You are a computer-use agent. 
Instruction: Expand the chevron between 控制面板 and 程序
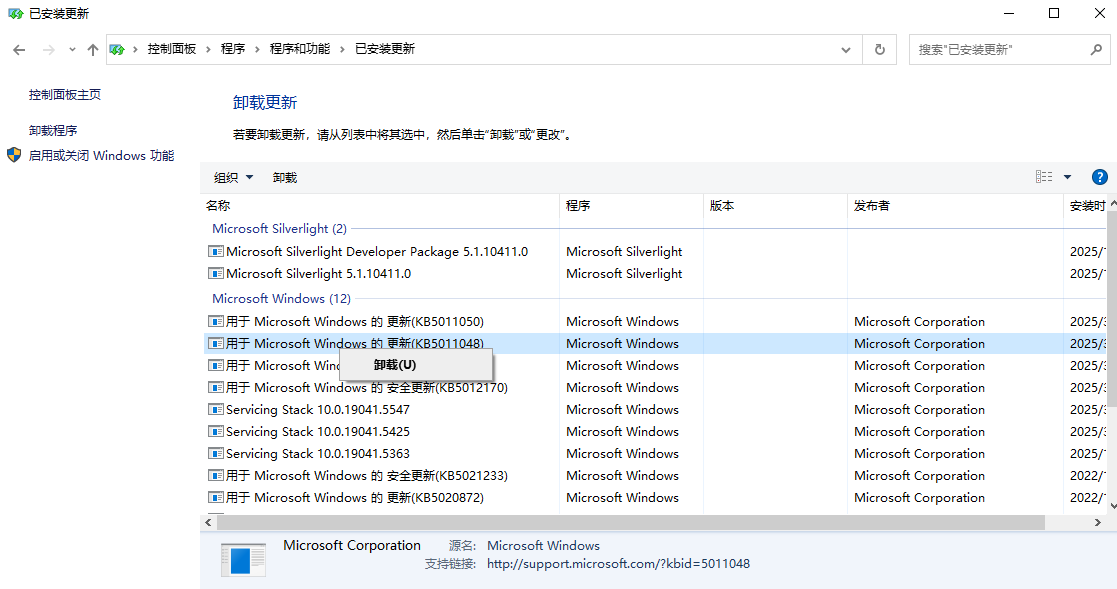click(x=209, y=49)
